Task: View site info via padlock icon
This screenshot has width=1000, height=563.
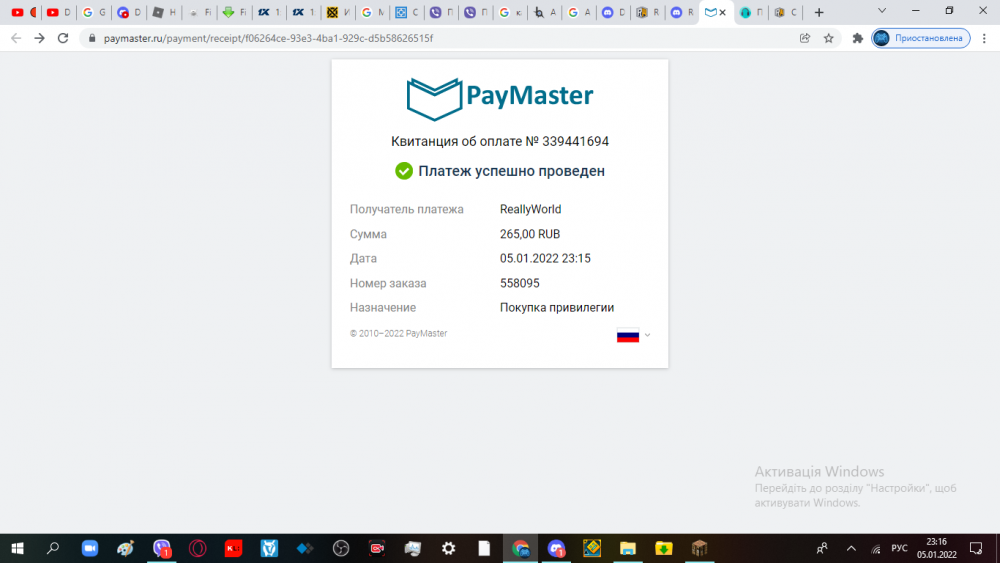Action: click(92, 38)
